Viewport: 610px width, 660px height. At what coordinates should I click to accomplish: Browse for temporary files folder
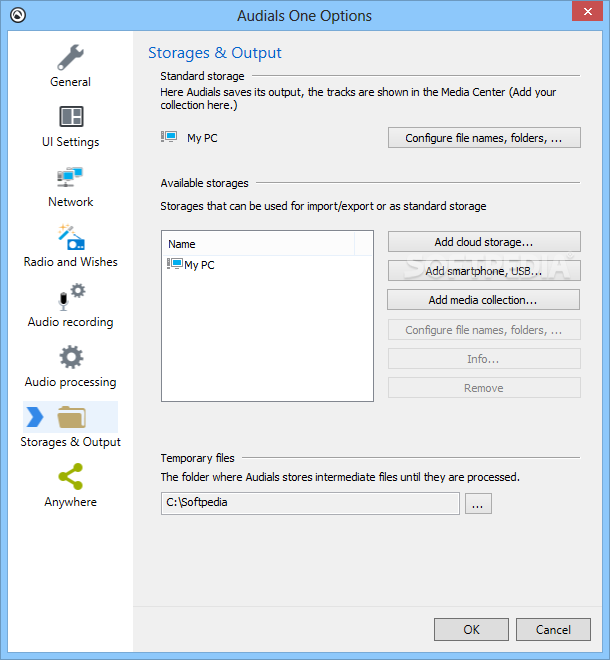pyautogui.click(x=478, y=503)
